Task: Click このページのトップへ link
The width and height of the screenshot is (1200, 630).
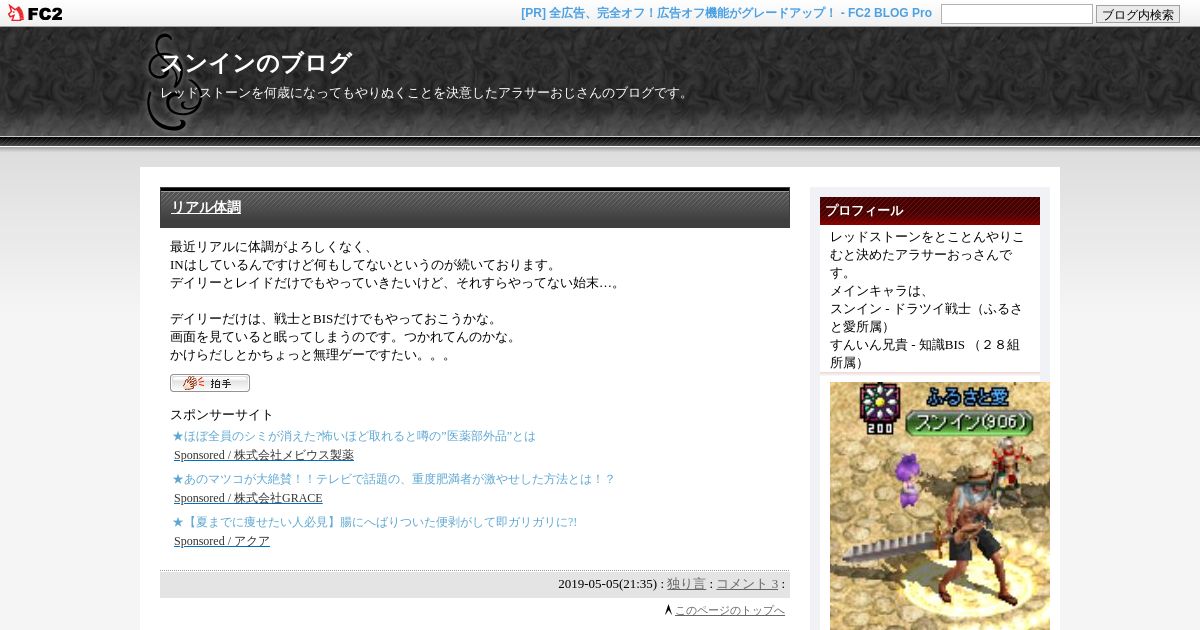Action: coord(730,610)
